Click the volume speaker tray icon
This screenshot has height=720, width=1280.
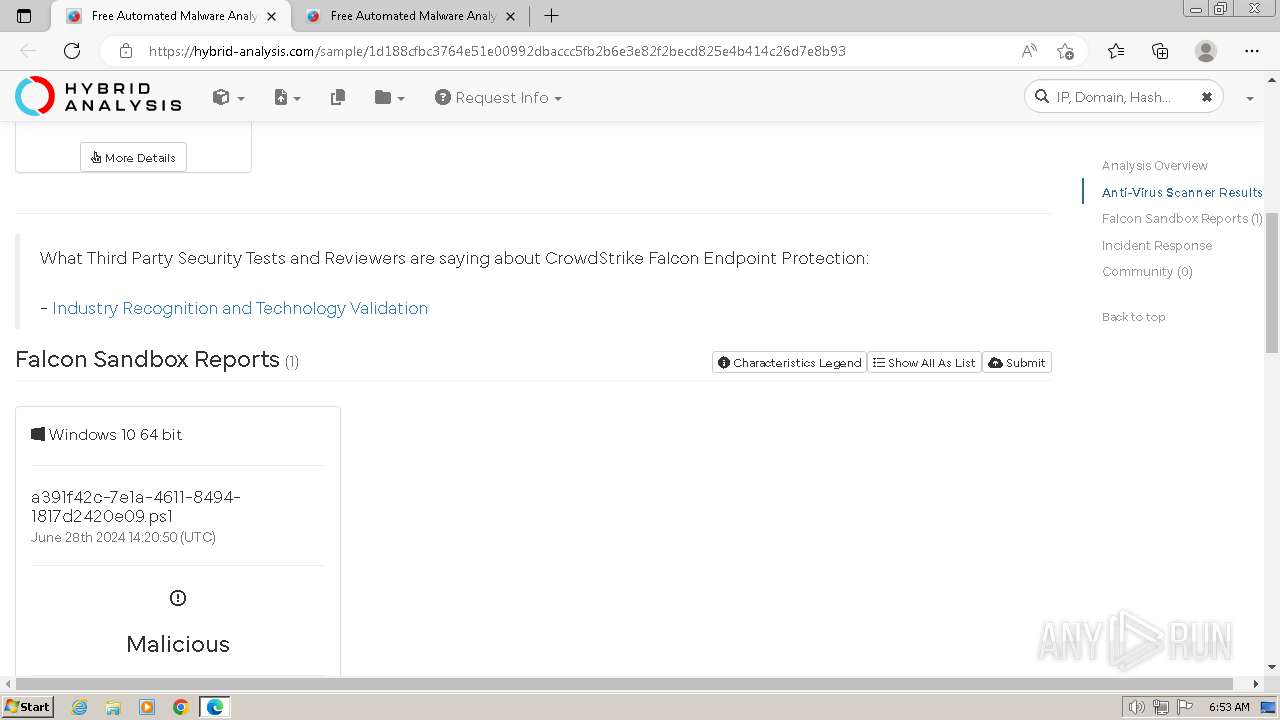(x=1137, y=707)
